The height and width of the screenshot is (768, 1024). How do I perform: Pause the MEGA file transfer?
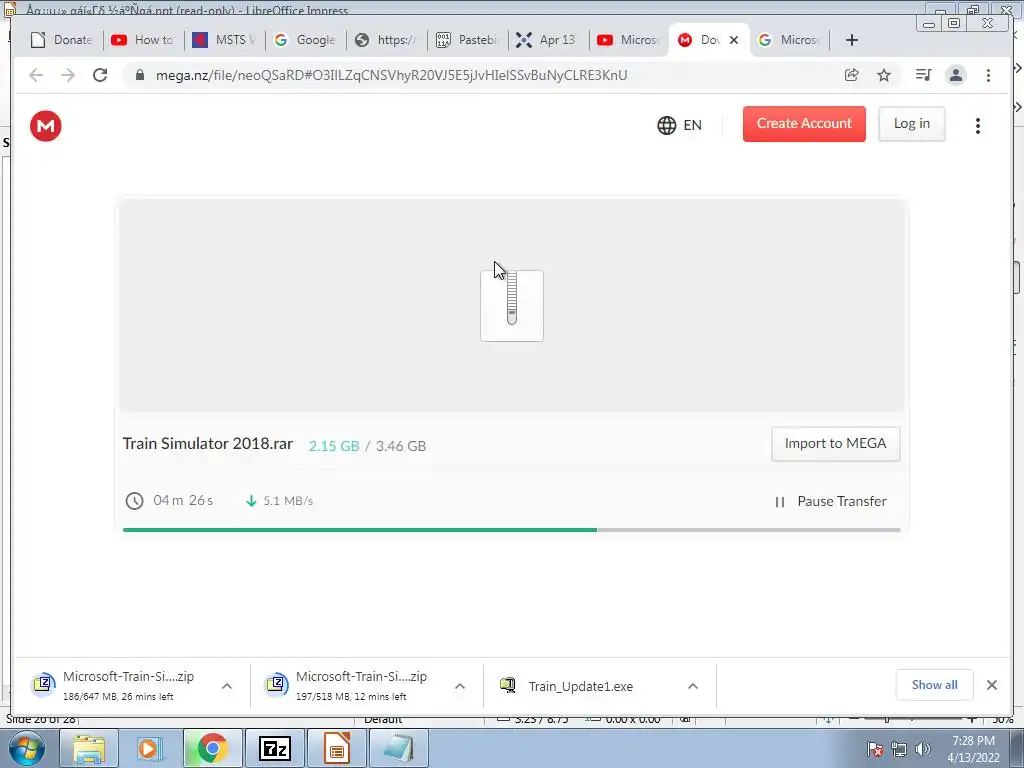[830, 502]
